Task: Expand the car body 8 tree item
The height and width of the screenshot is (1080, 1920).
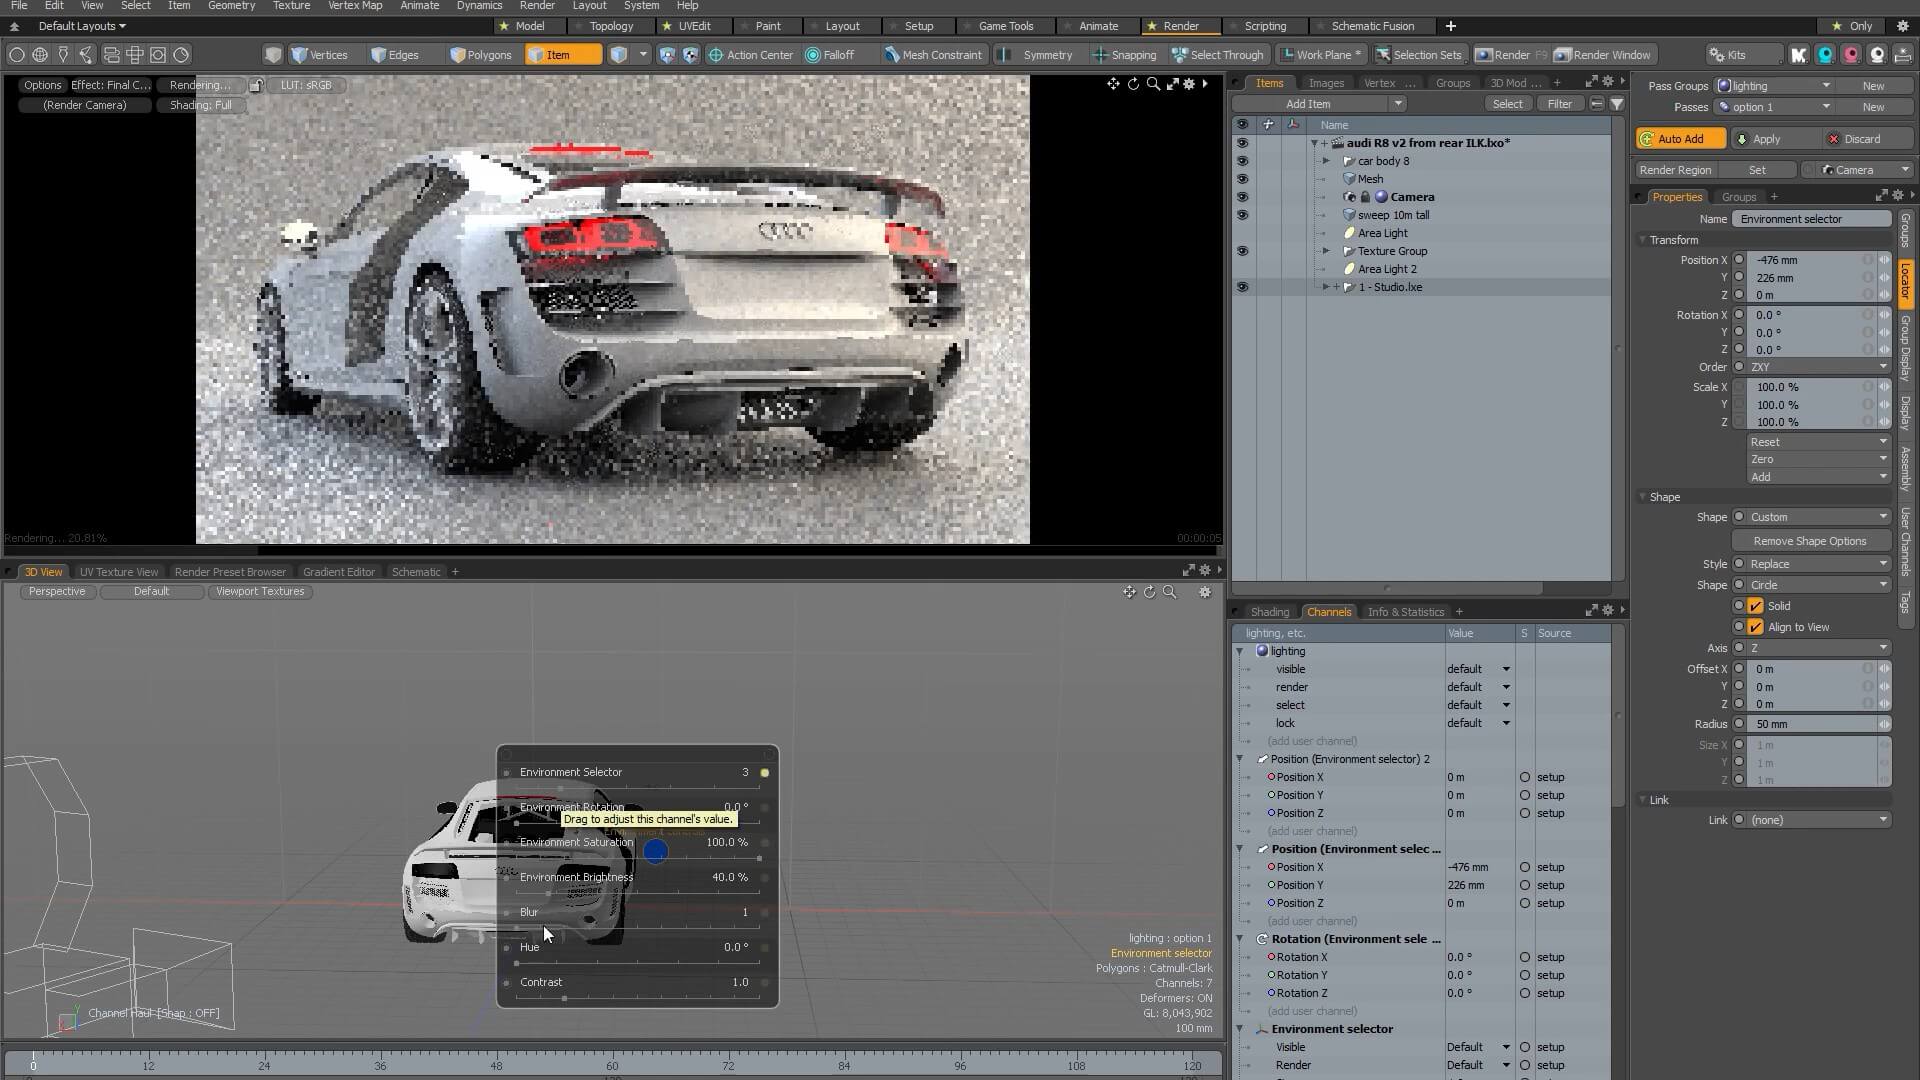Action: [x=1326, y=161]
